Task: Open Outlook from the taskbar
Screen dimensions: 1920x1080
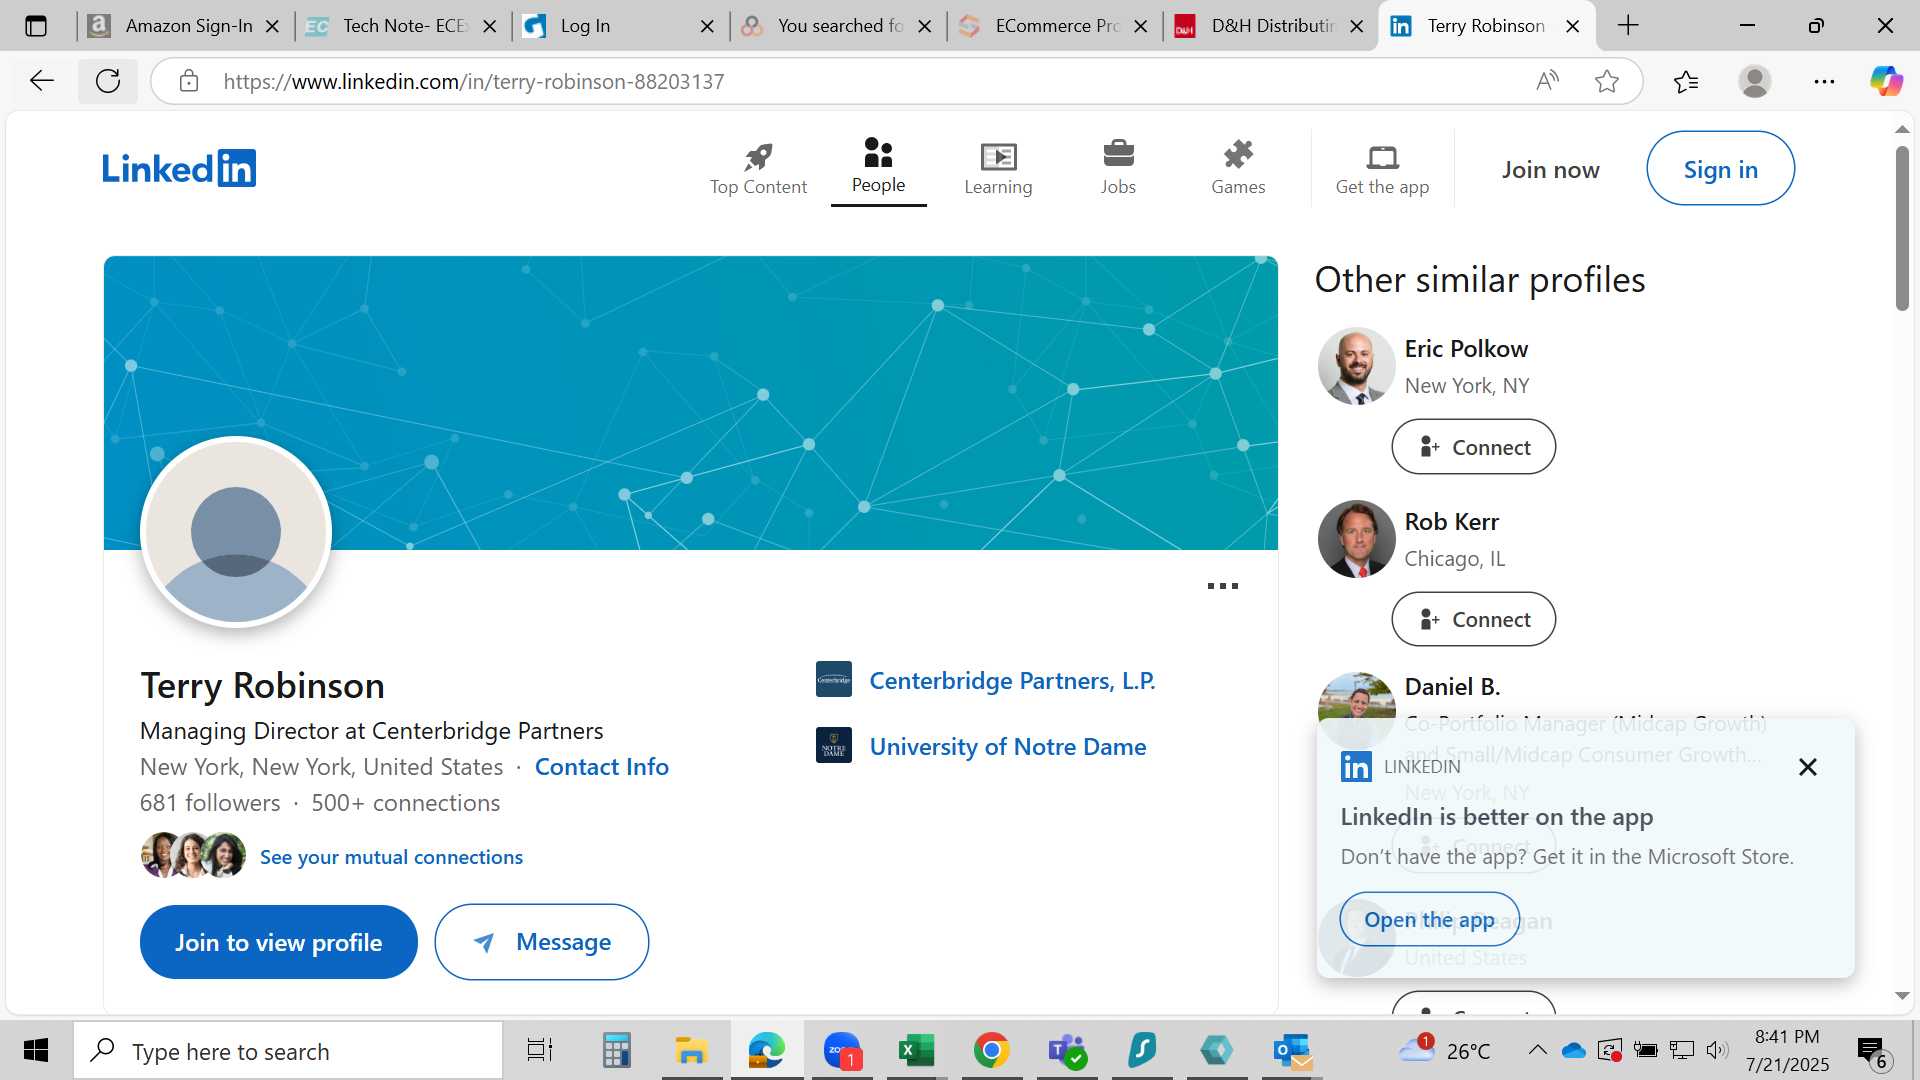Action: point(1292,1050)
